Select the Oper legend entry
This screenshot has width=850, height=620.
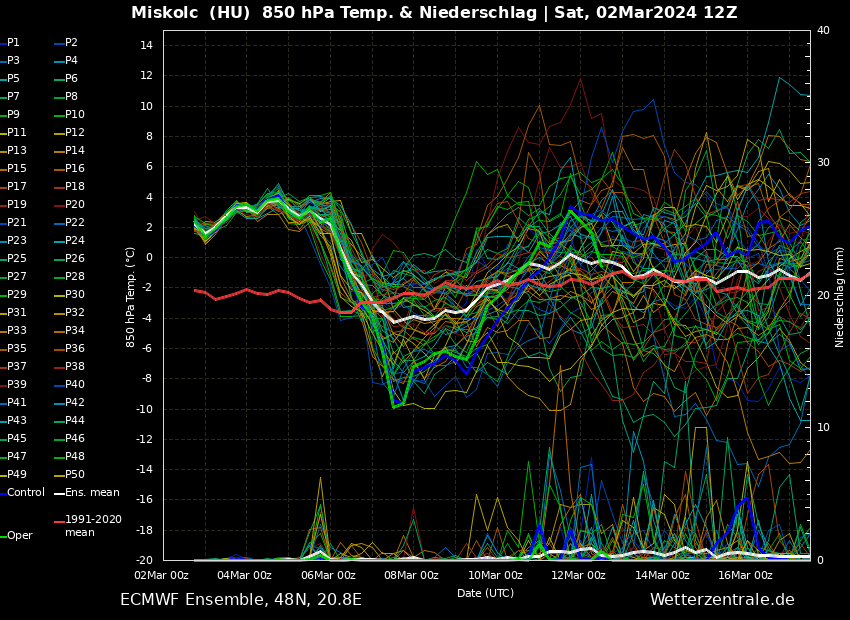20,536
